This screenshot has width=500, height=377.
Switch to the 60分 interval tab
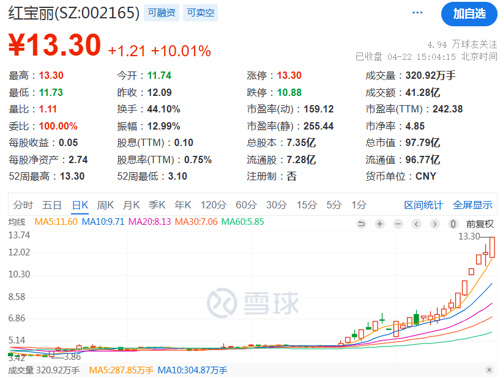click(x=246, y=205)
